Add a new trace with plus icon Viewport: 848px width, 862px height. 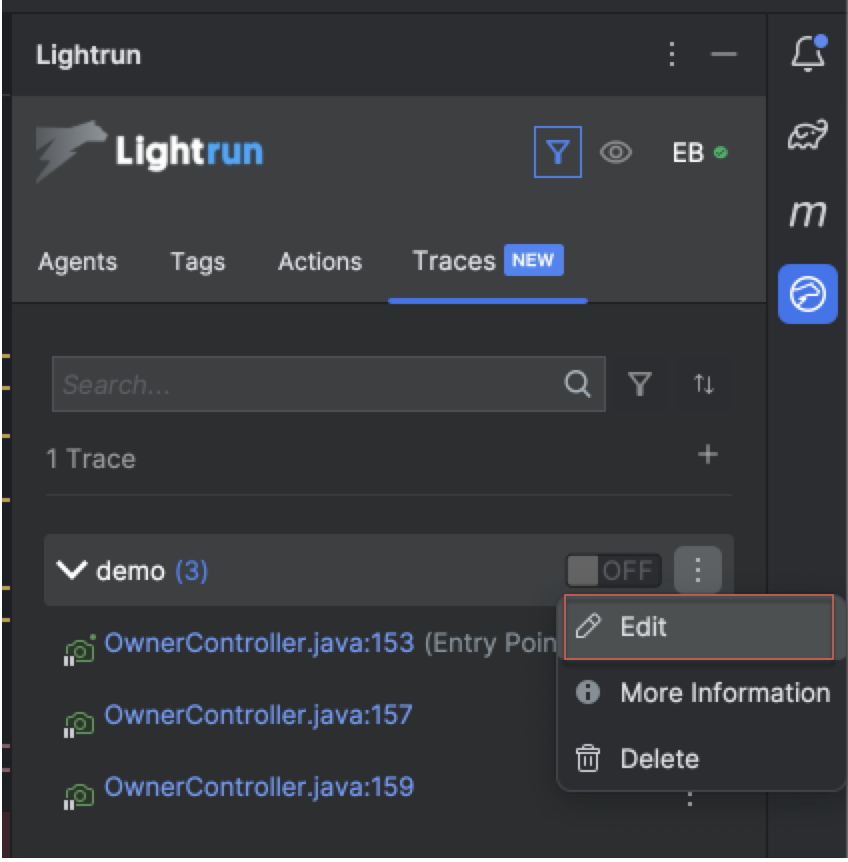708,455
